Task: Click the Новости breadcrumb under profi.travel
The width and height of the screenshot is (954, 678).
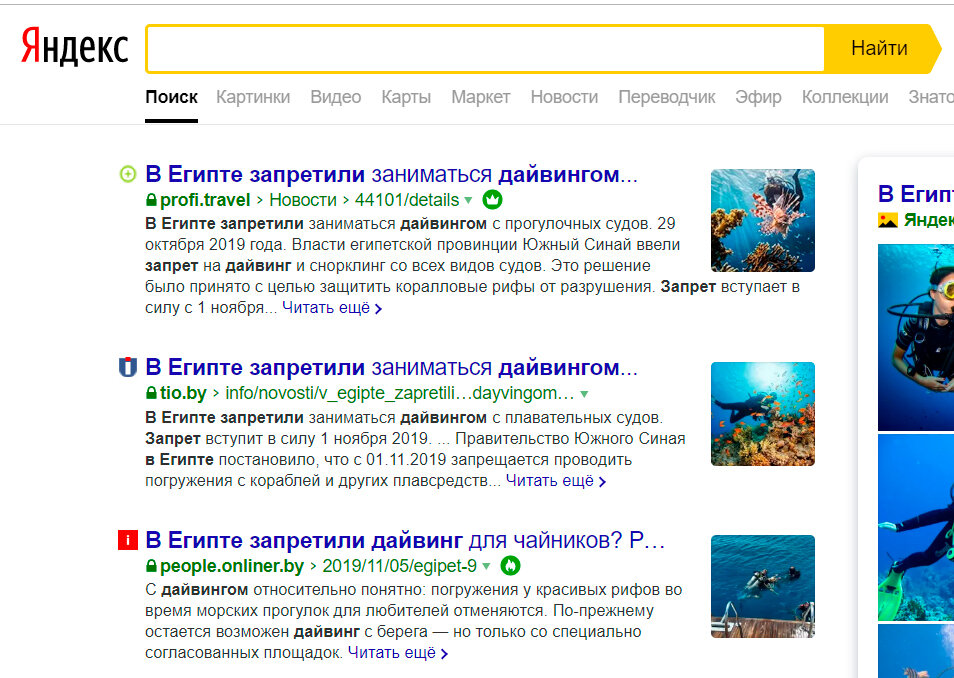Action: tap(303, 200)
